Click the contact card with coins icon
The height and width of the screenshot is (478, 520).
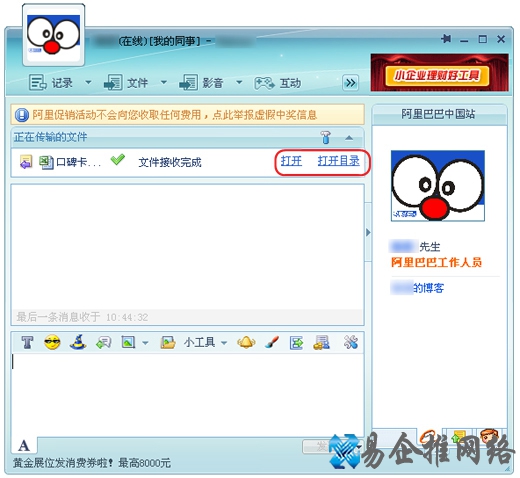click(321, 342)
